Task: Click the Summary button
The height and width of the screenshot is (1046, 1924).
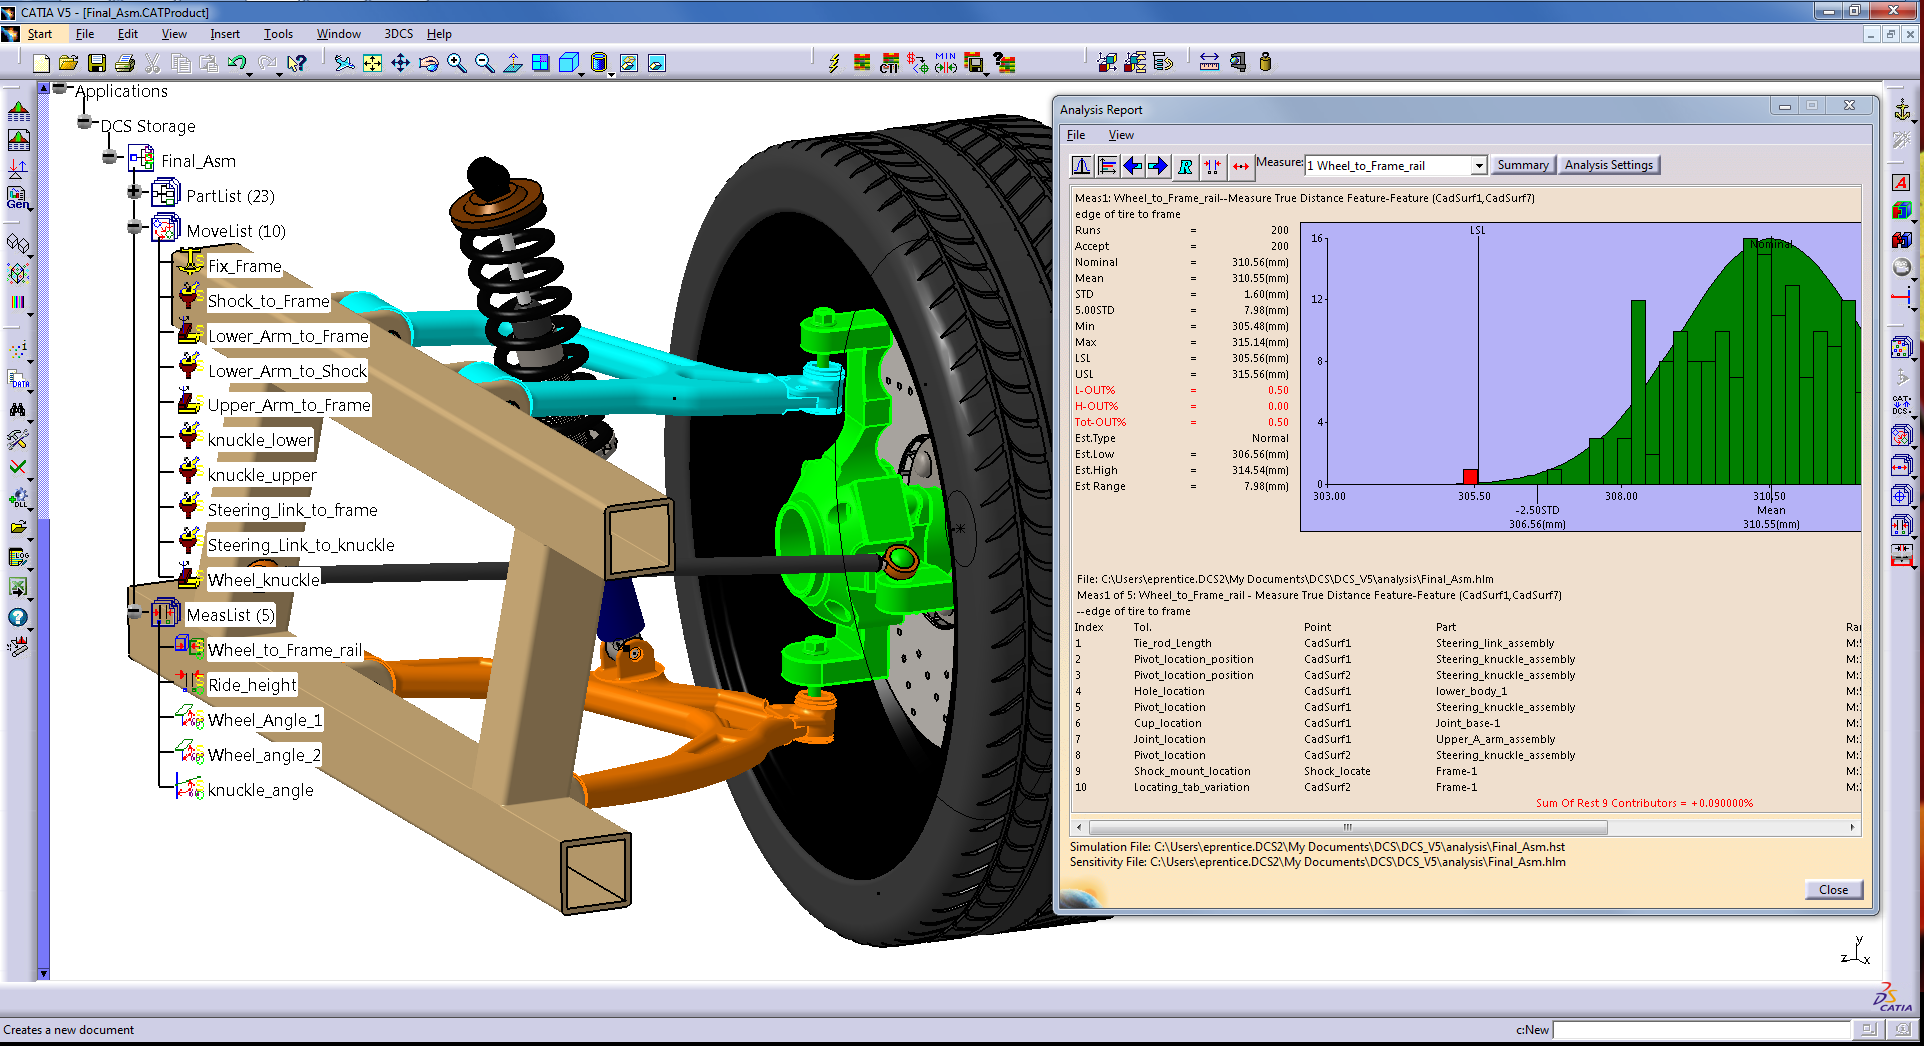Action: (1523, 165)
